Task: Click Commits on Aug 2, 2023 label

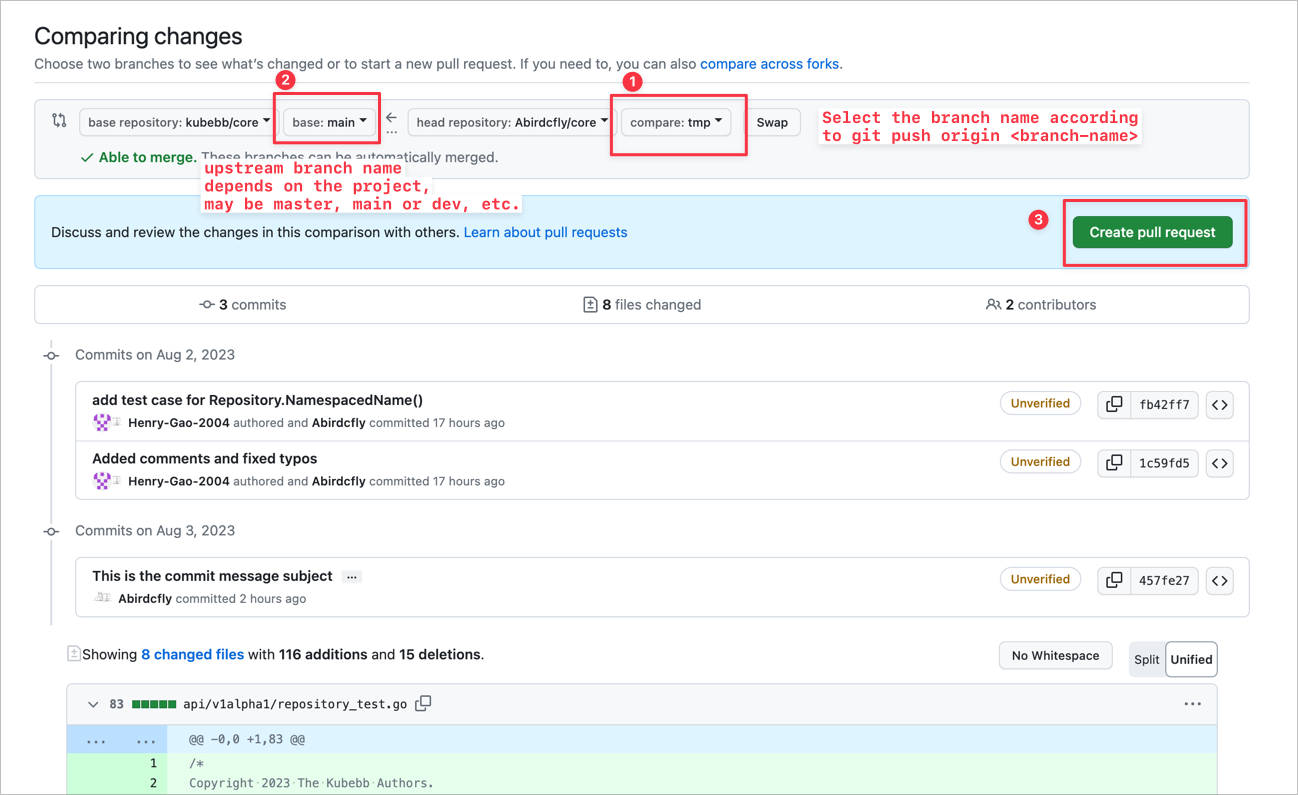Action: (155, 355)
